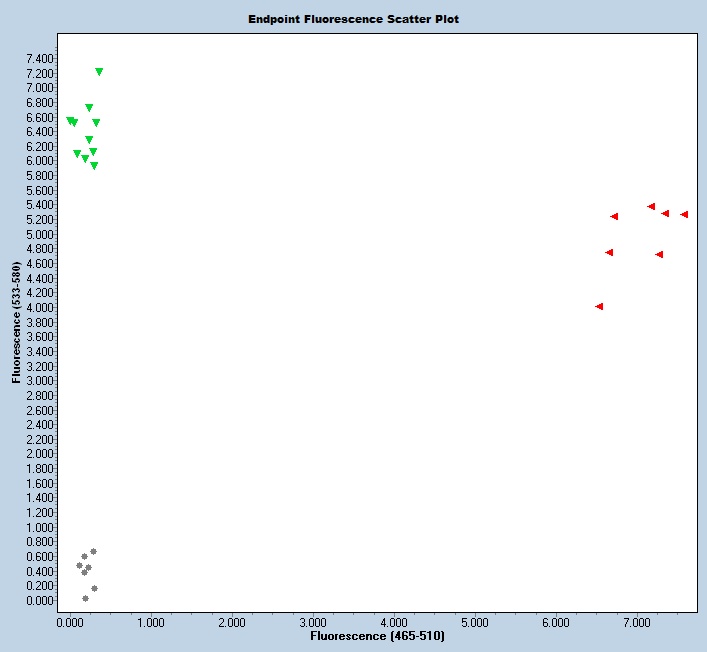This screenshot has height=652, width=707.
Task: Pick the lowest gray data point near zero
Action: click(85, 598)
